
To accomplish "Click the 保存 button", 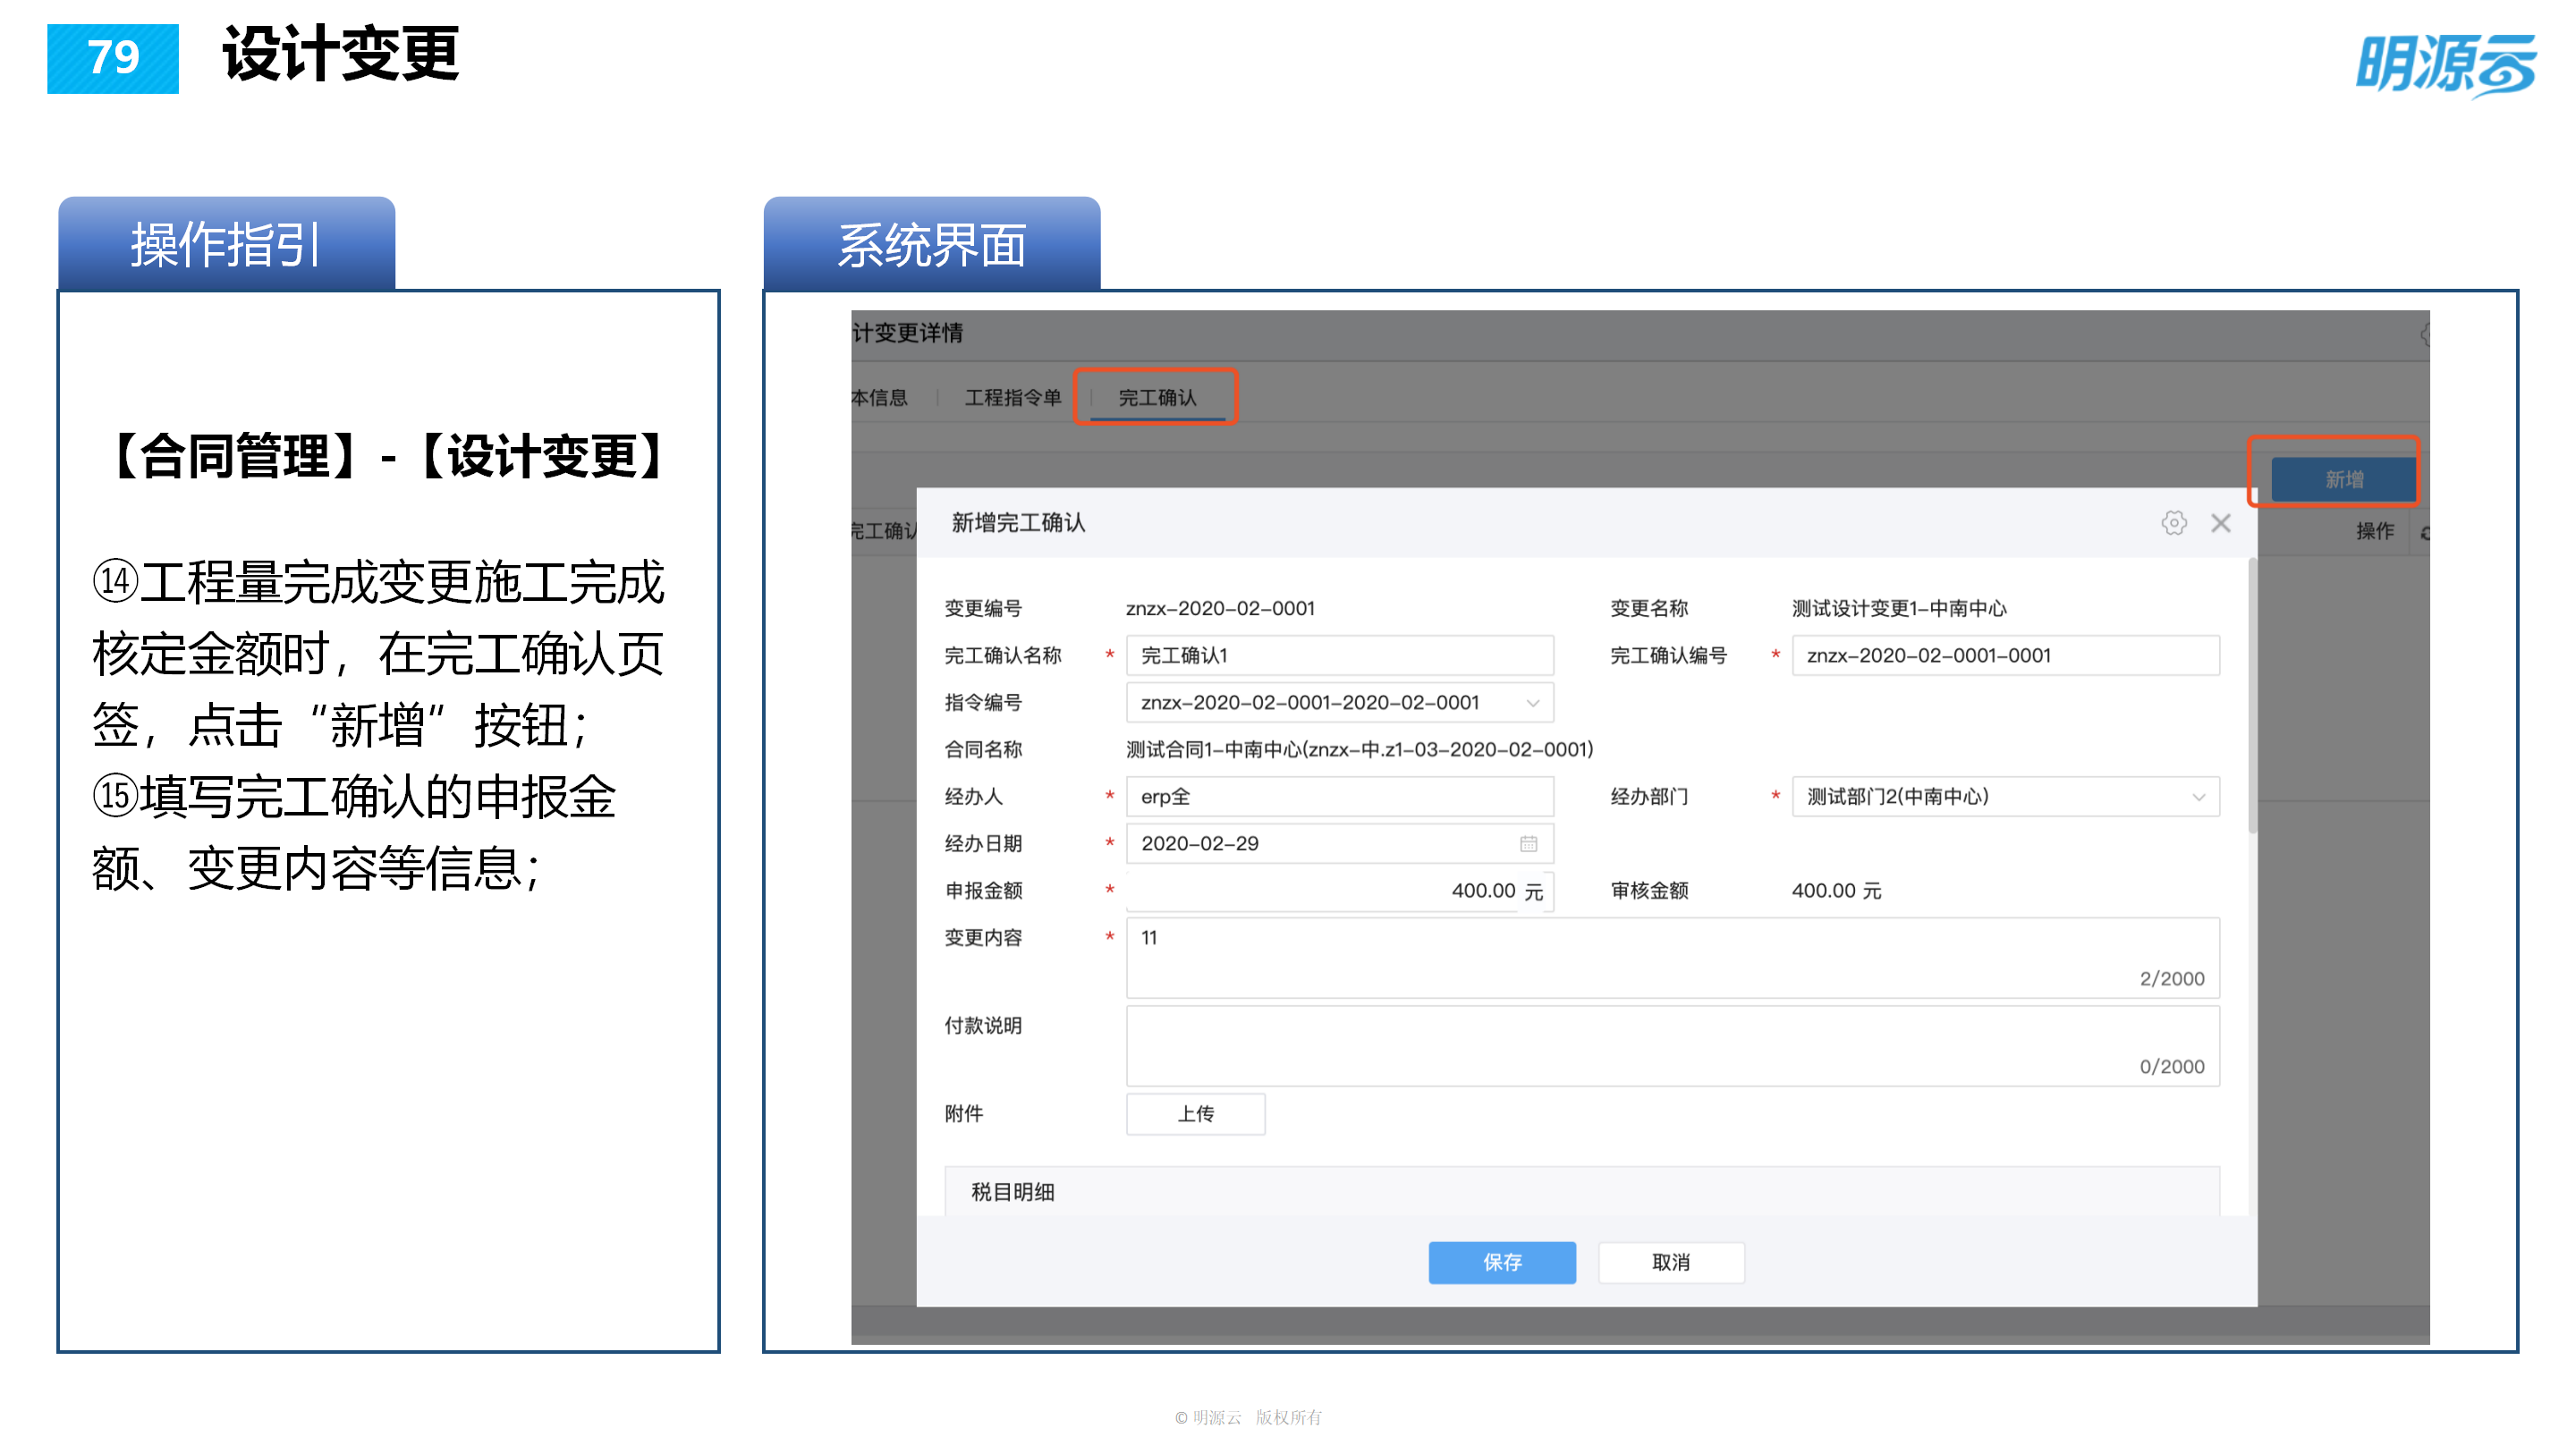I will coord(1502,1262).
